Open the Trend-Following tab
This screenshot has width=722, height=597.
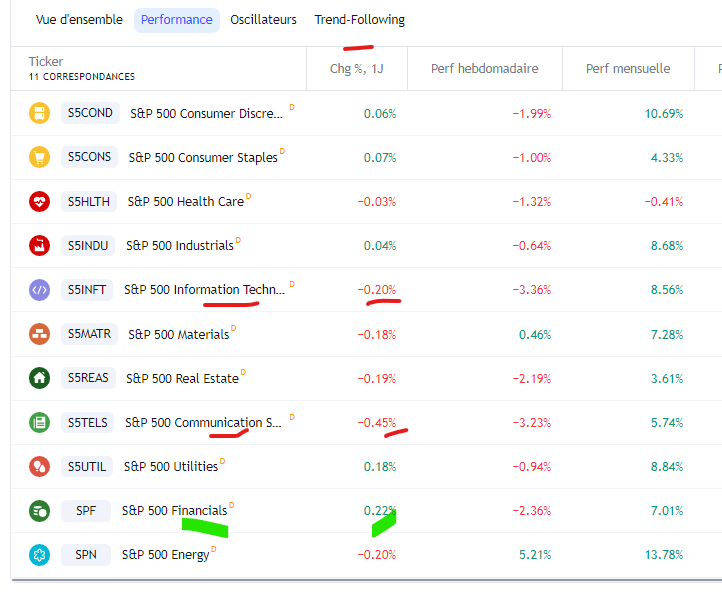[x=360, y=20]
